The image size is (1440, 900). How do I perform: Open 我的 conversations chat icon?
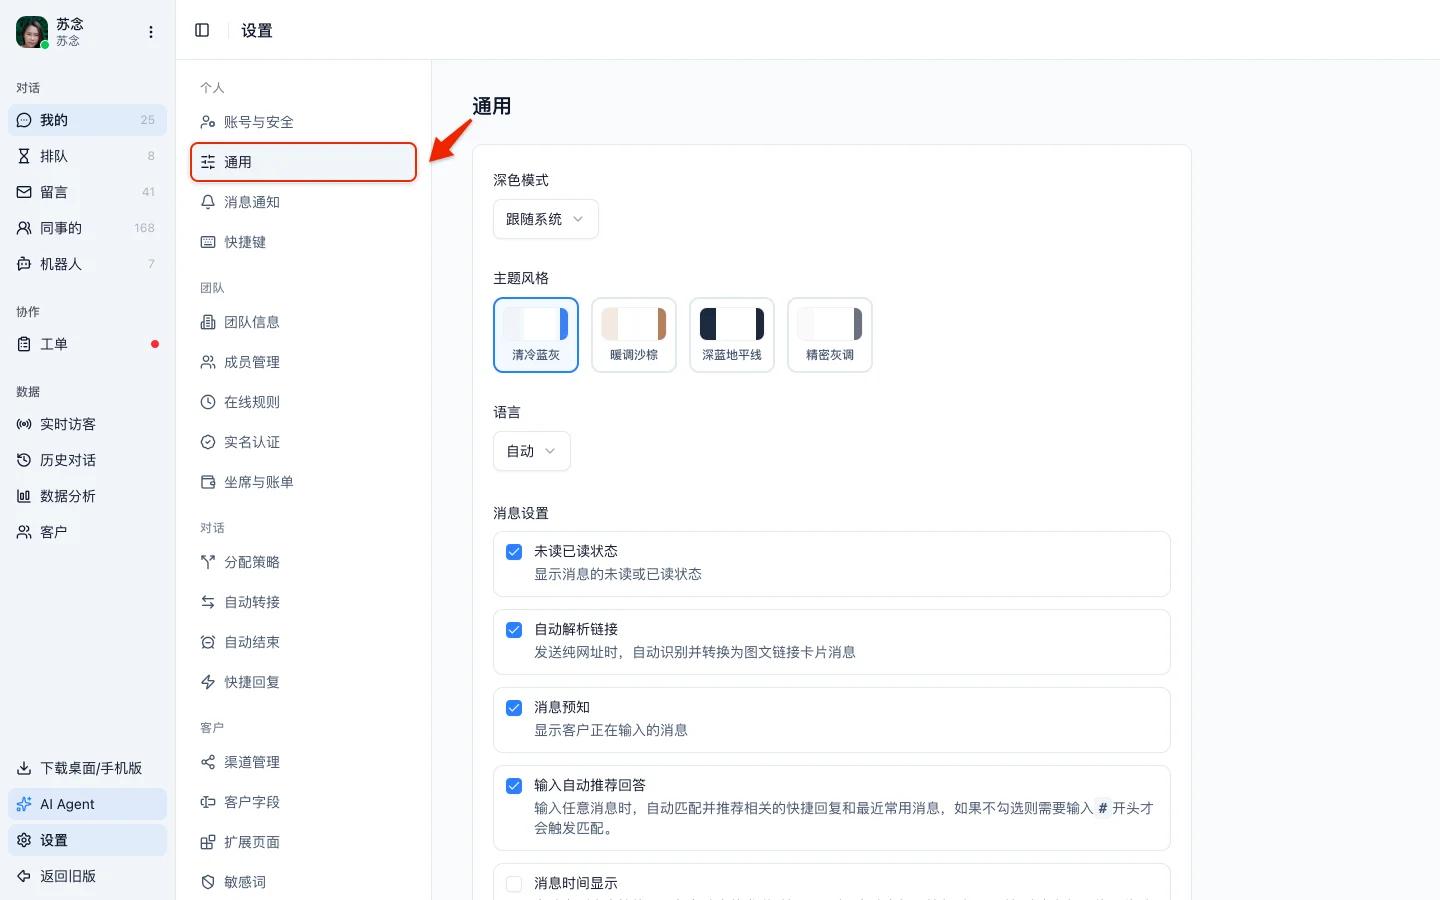24,120
